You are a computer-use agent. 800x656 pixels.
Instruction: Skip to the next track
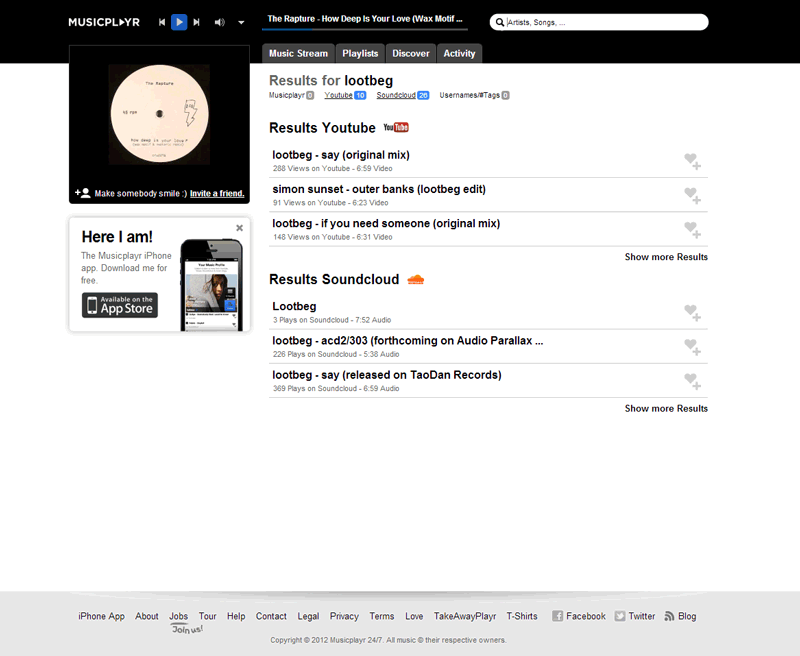[x=196, y=22]
